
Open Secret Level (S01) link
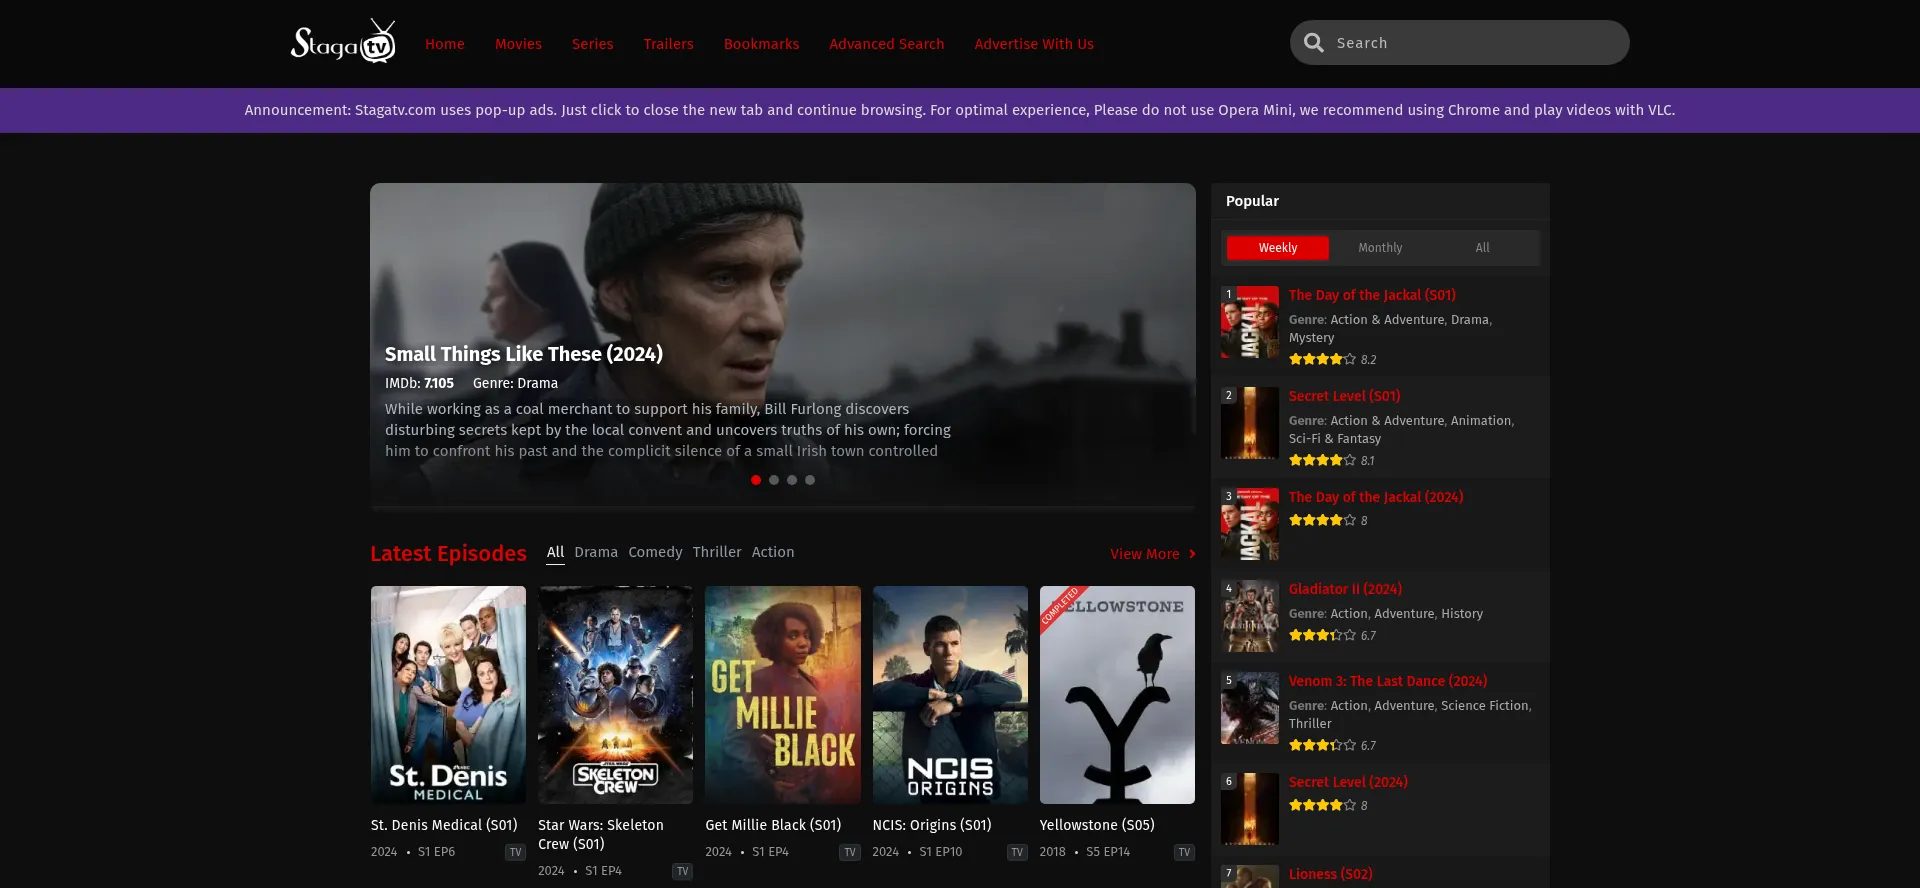pyautogui.click(x=1345, y=396)
